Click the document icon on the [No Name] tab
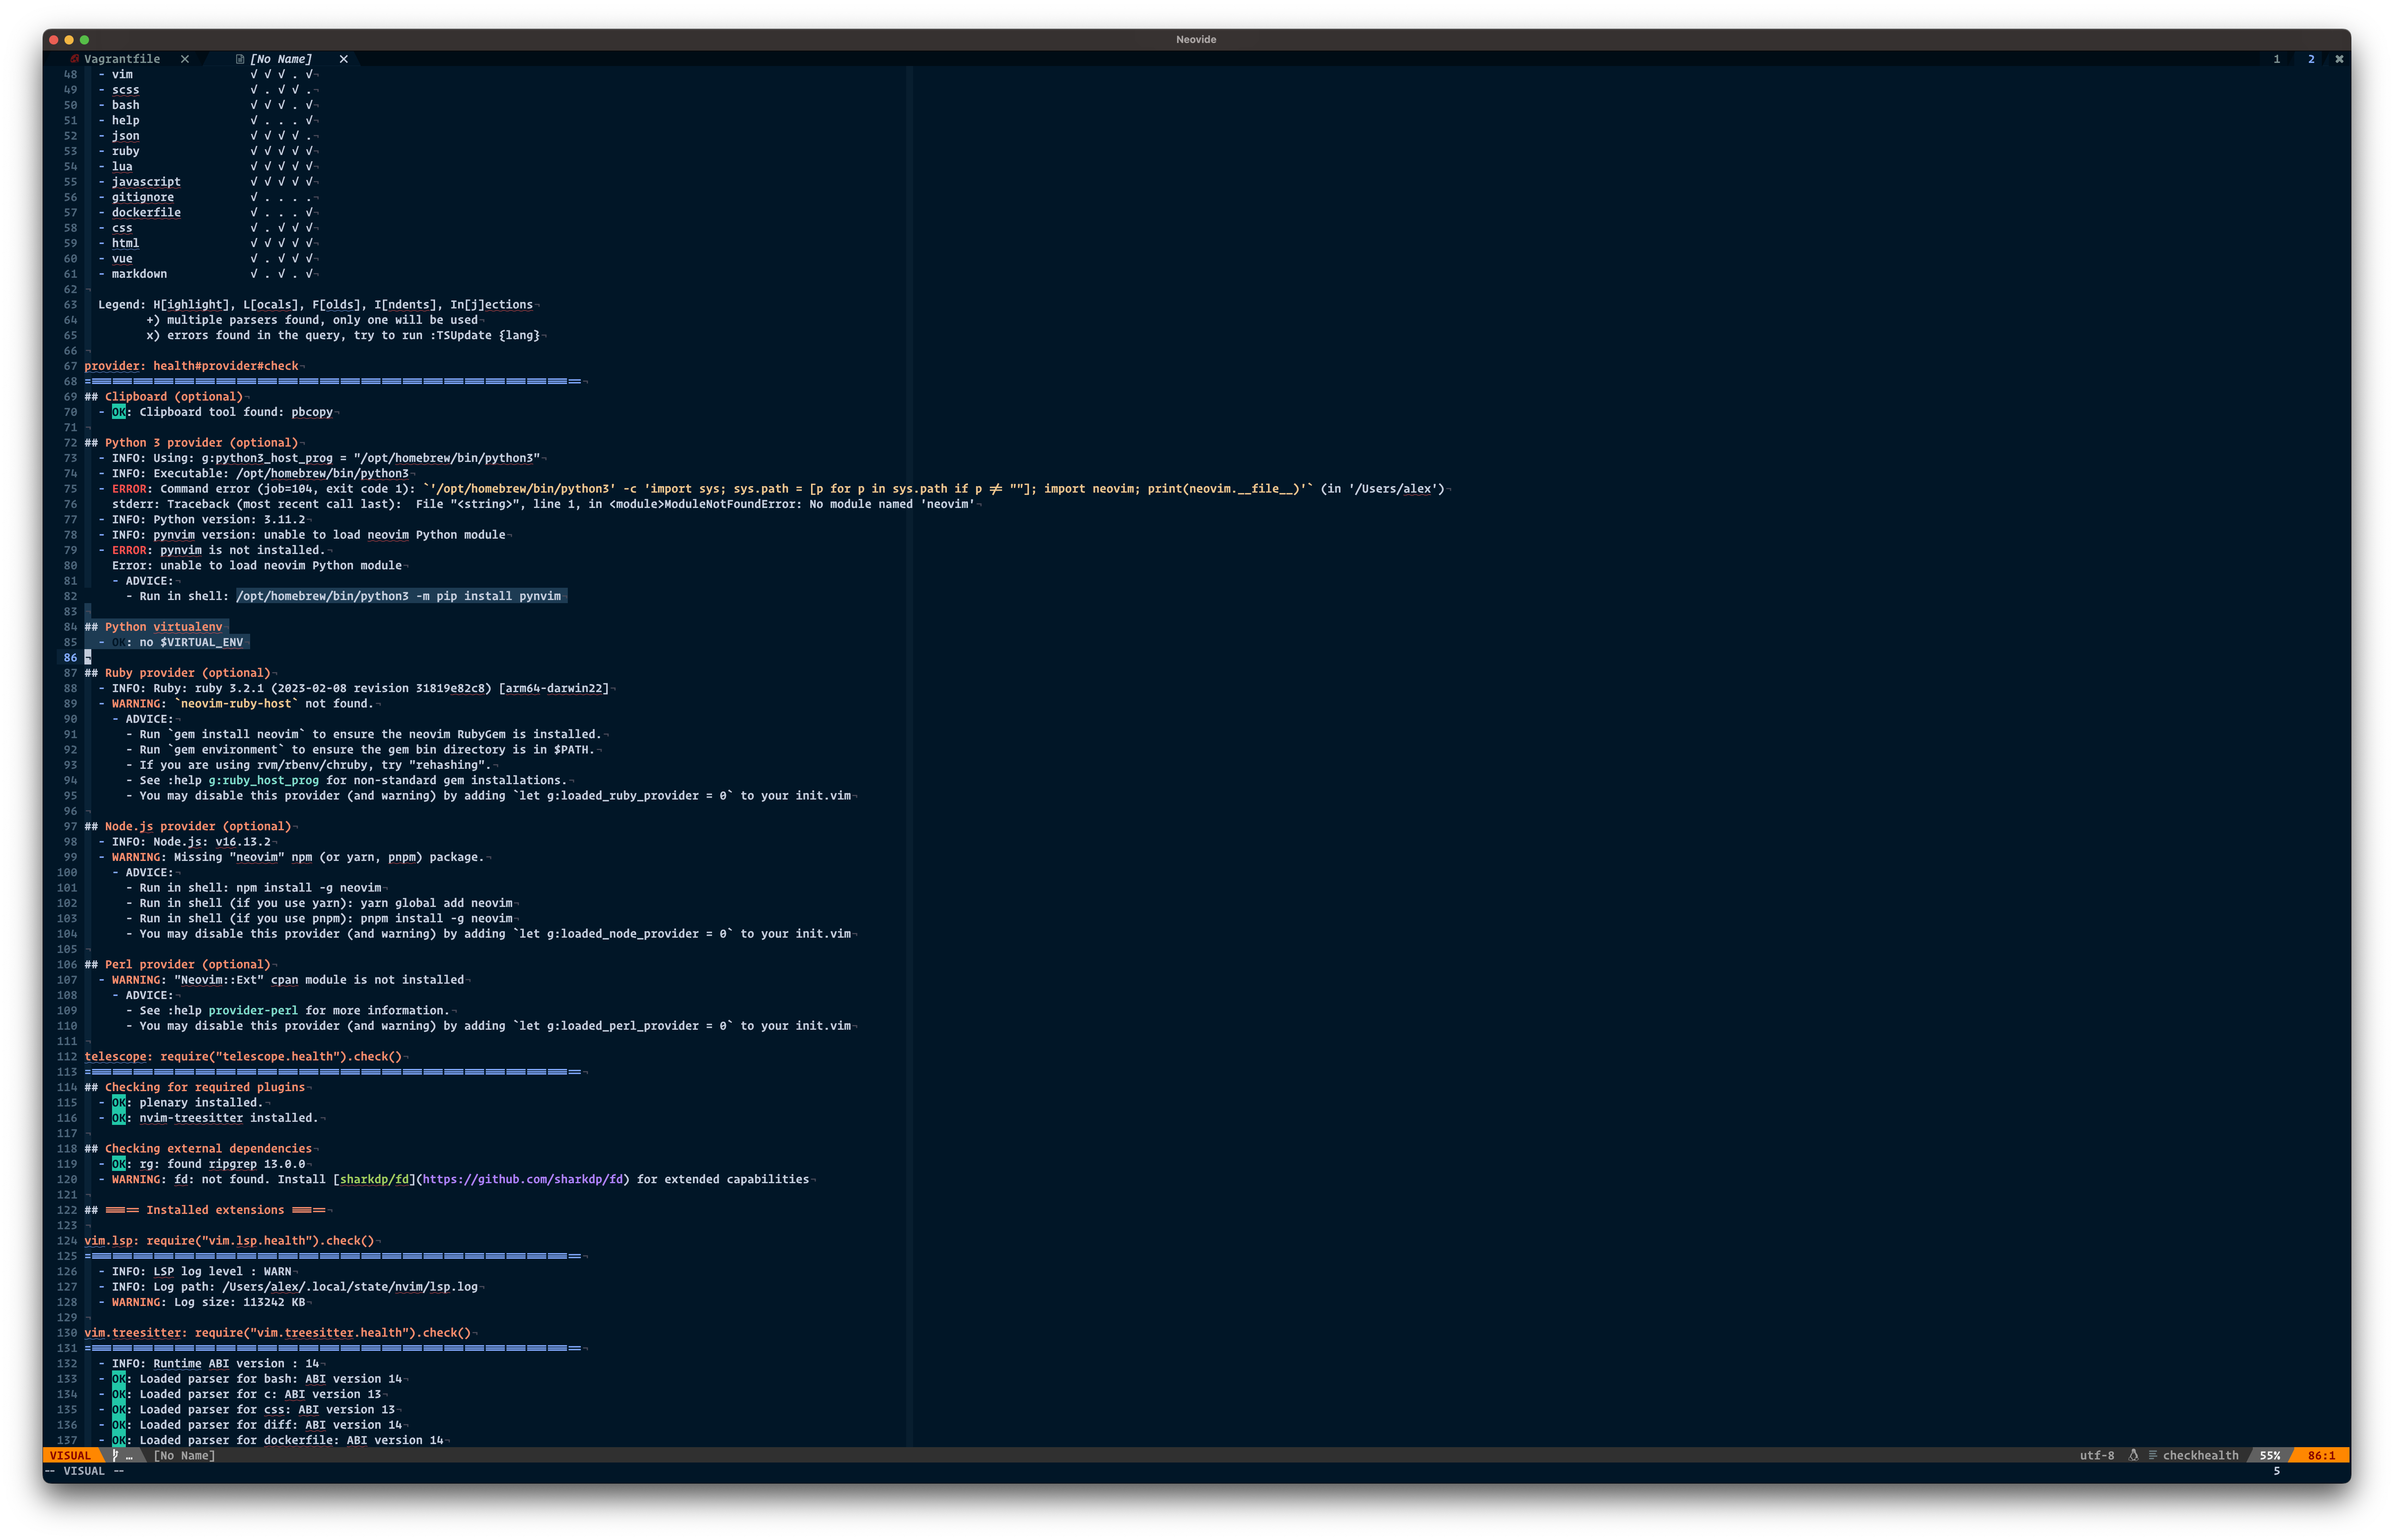Viewport: 2394px width, 1540px height. (240, 59)
